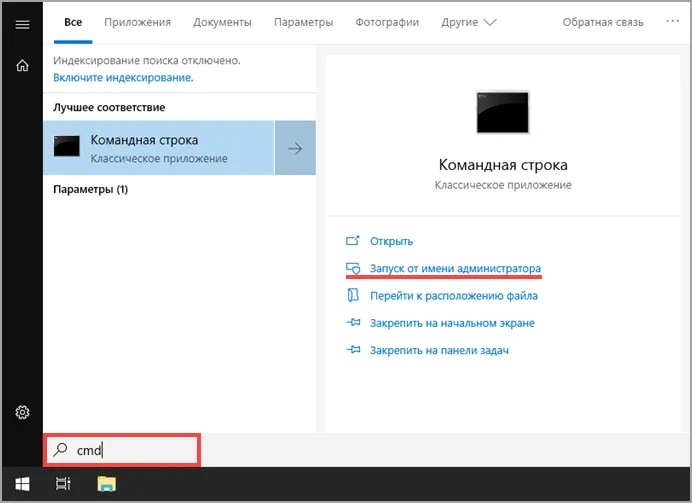Expand the arrow next to Командная строка
Image resolution: width=692 pixels, height=503 pixels.
point(295,148)
